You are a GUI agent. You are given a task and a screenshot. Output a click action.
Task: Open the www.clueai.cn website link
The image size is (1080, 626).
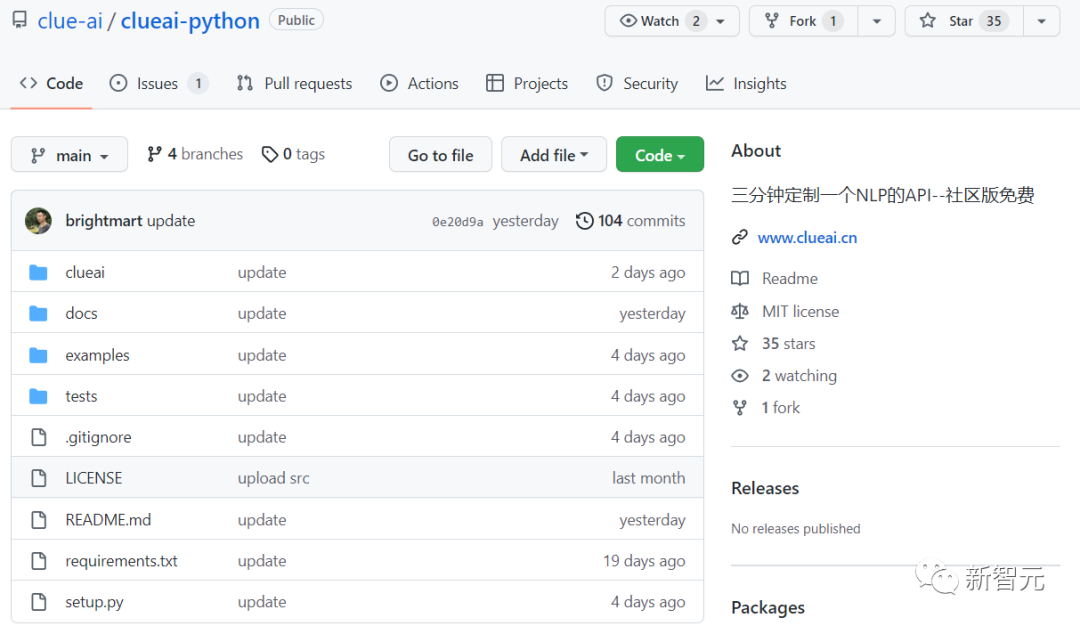807,238
